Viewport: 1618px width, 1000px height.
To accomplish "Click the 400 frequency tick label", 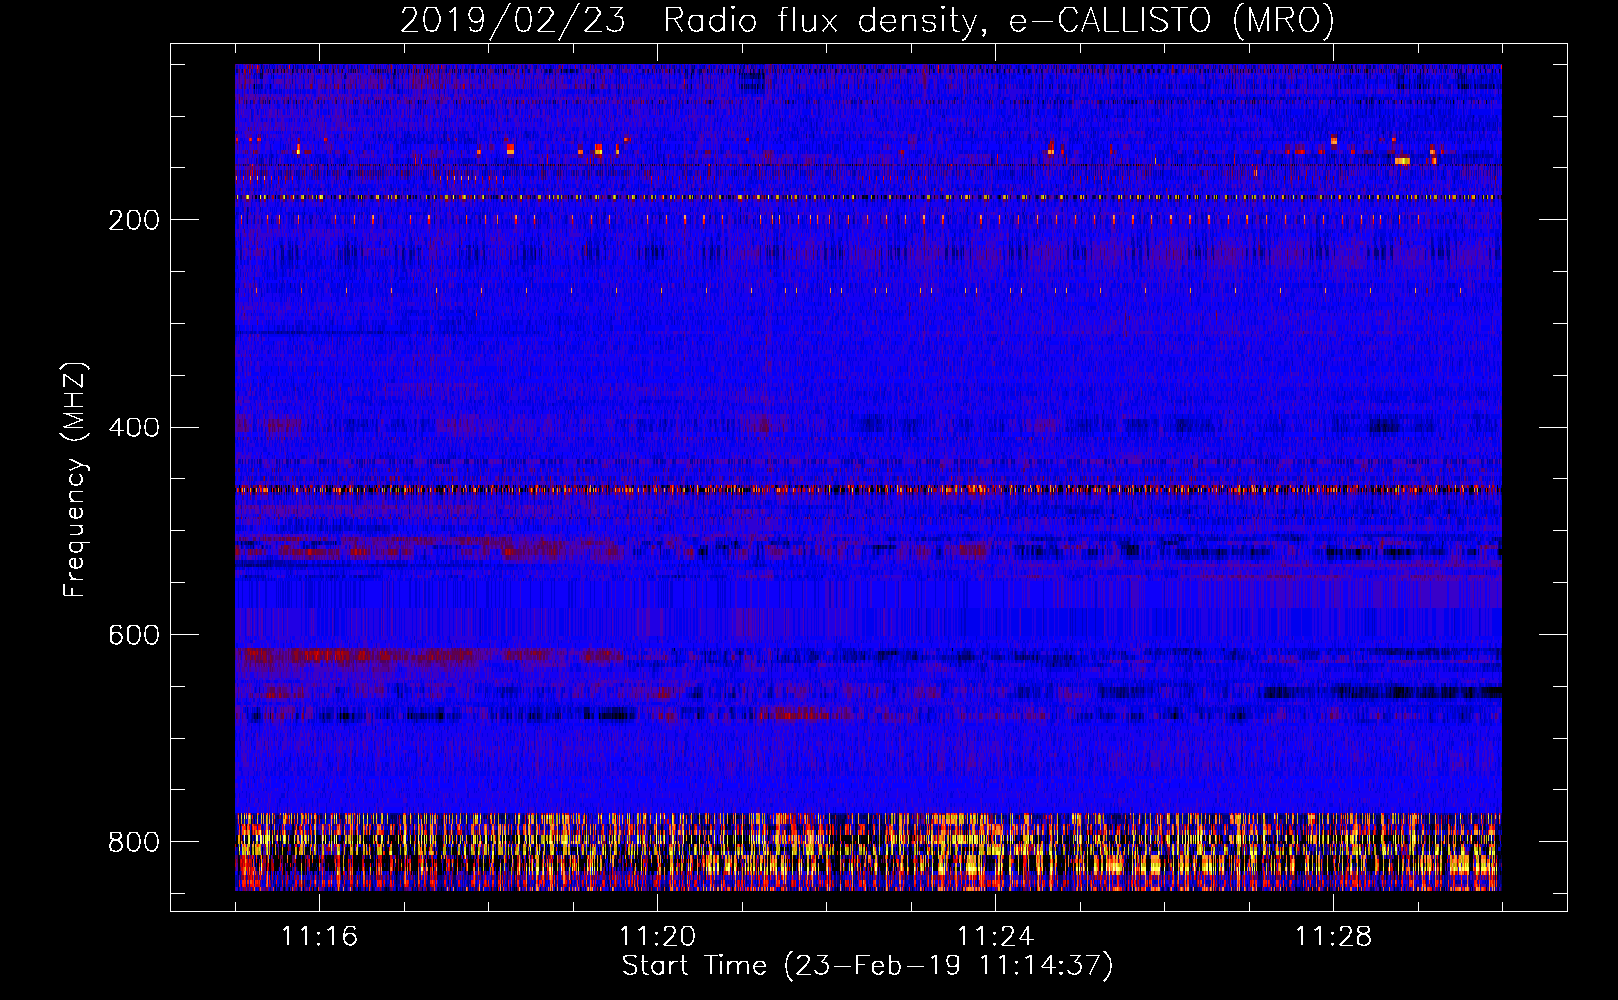I will pos(134,428).
